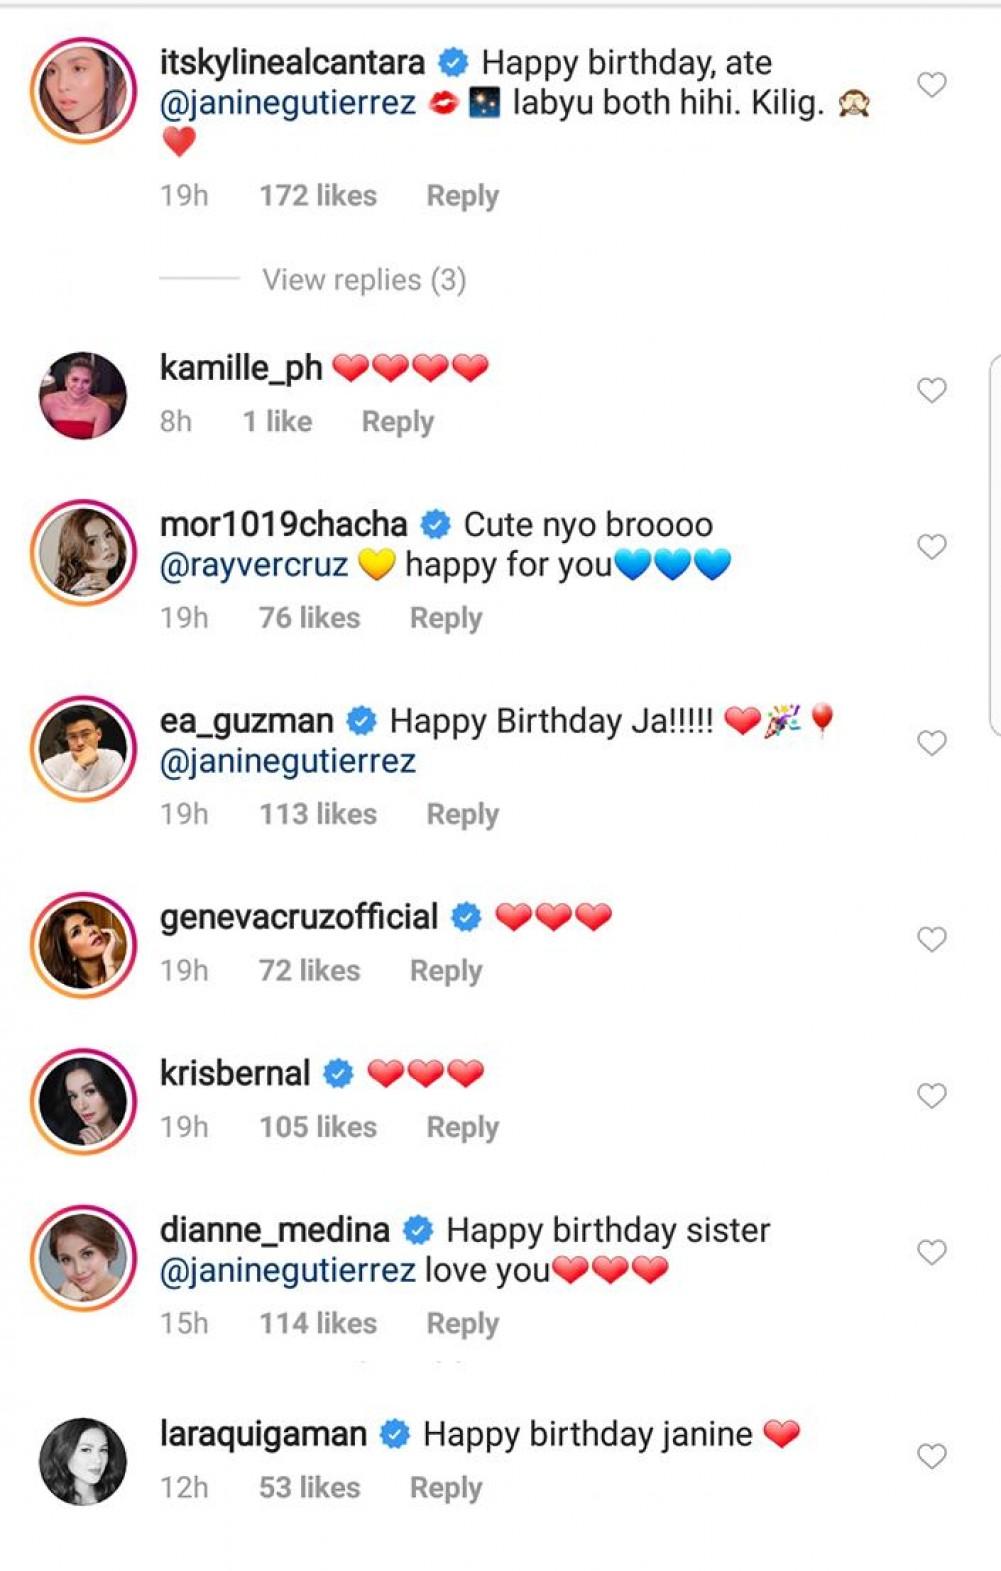
Task: View the 113 likes on the ea_guzman comment
Action: tap(318, 815)
